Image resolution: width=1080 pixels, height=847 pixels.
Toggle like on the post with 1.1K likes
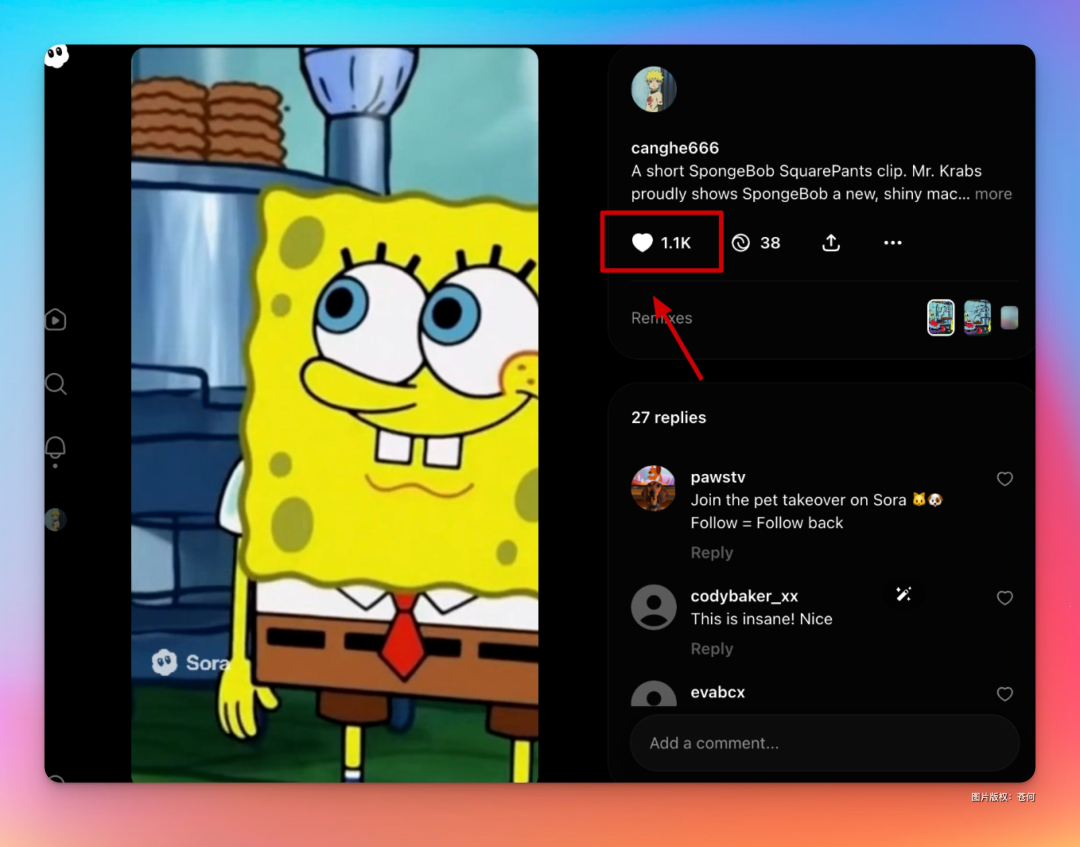661,242
